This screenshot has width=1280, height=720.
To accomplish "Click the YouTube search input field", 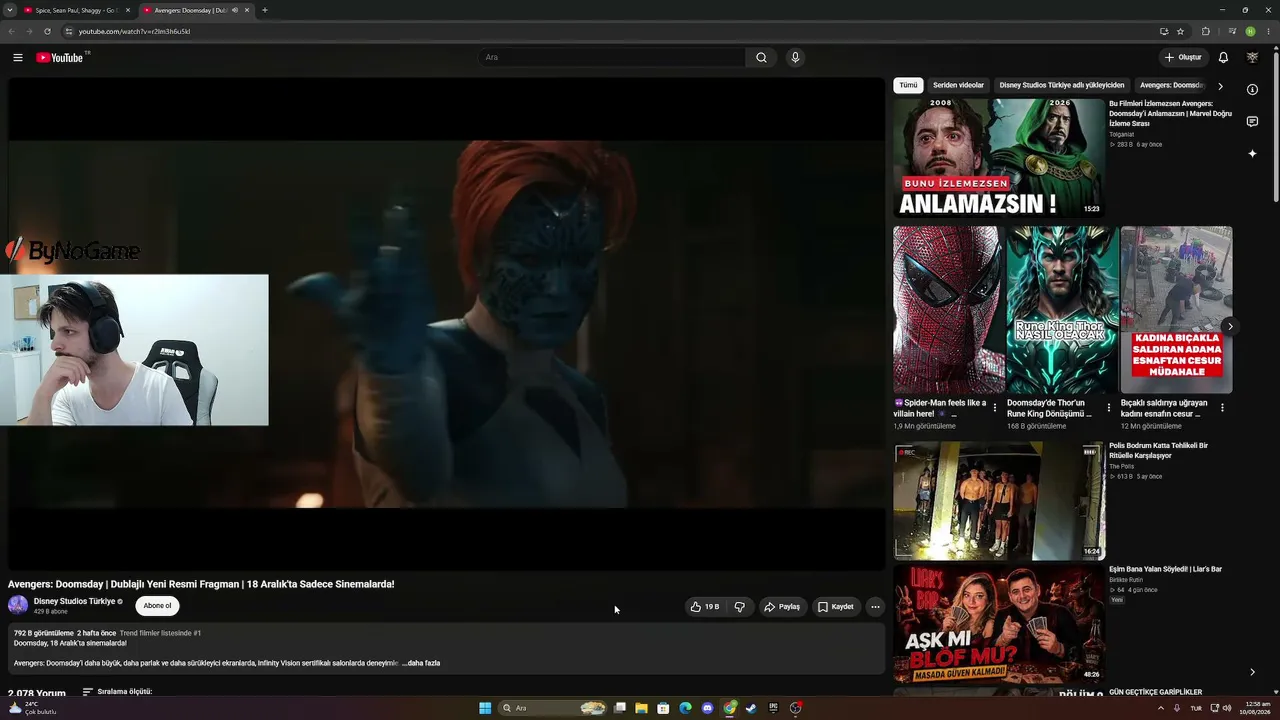I will click(612, 58).
